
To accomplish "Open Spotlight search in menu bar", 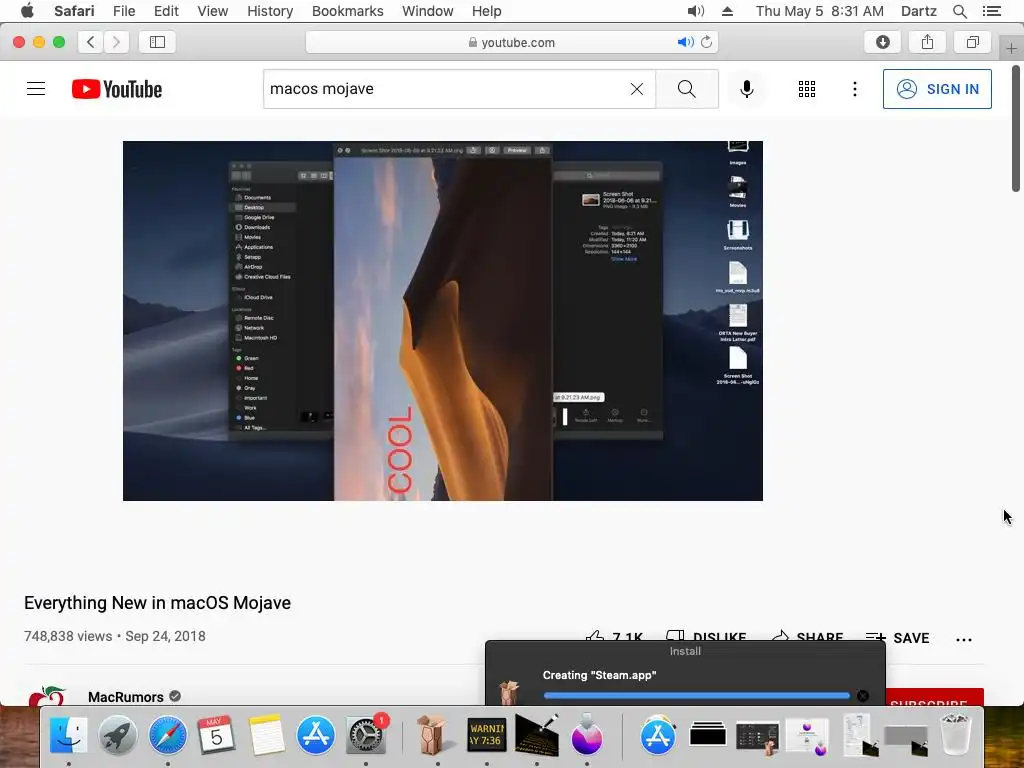I will pos(959,11).
